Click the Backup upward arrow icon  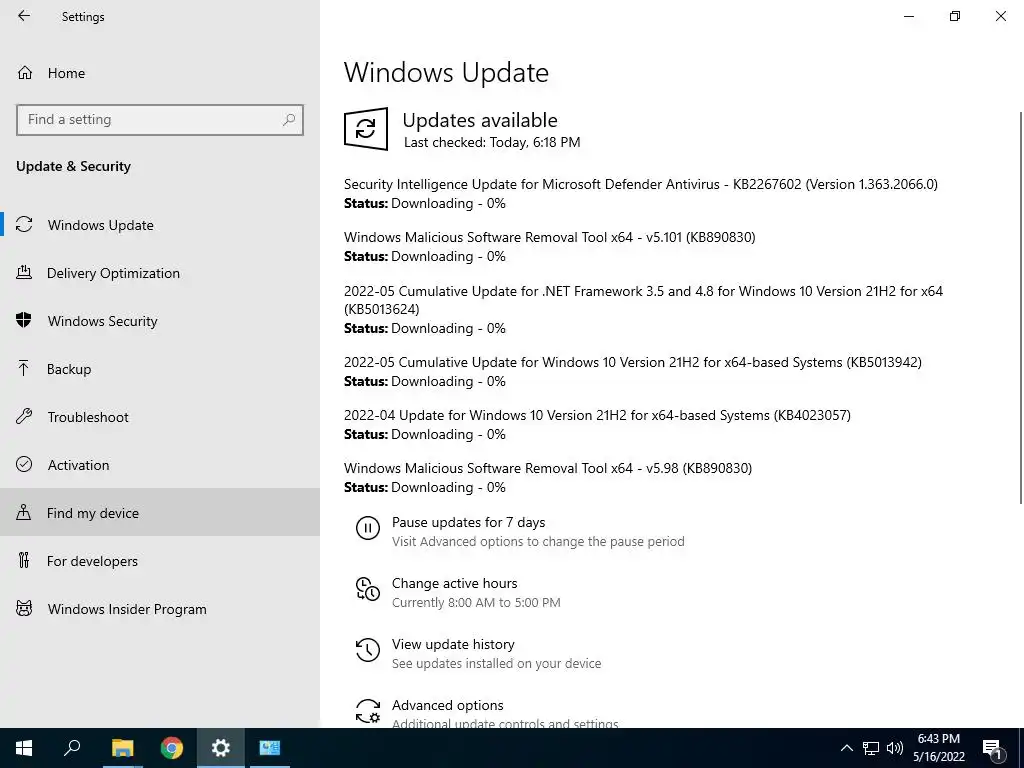(x=24, y=368)
